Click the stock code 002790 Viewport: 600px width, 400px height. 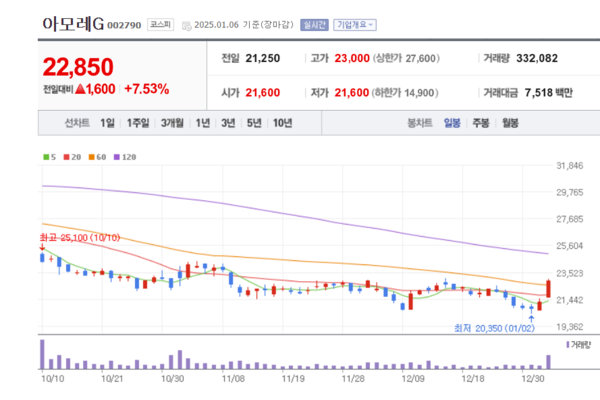(x=124, y=25)
